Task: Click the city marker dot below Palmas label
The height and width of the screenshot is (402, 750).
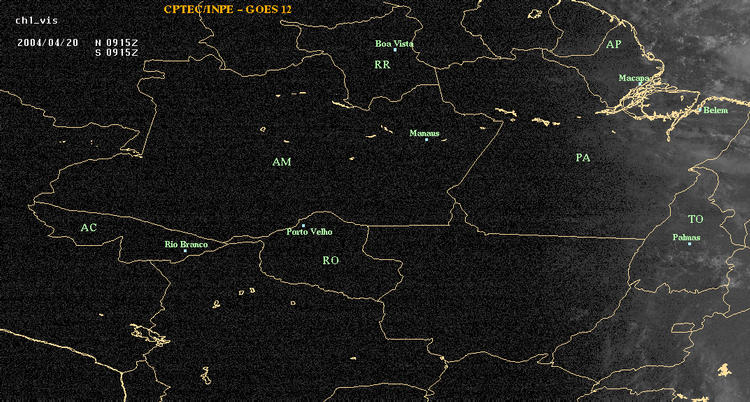Action: point(689,244)
